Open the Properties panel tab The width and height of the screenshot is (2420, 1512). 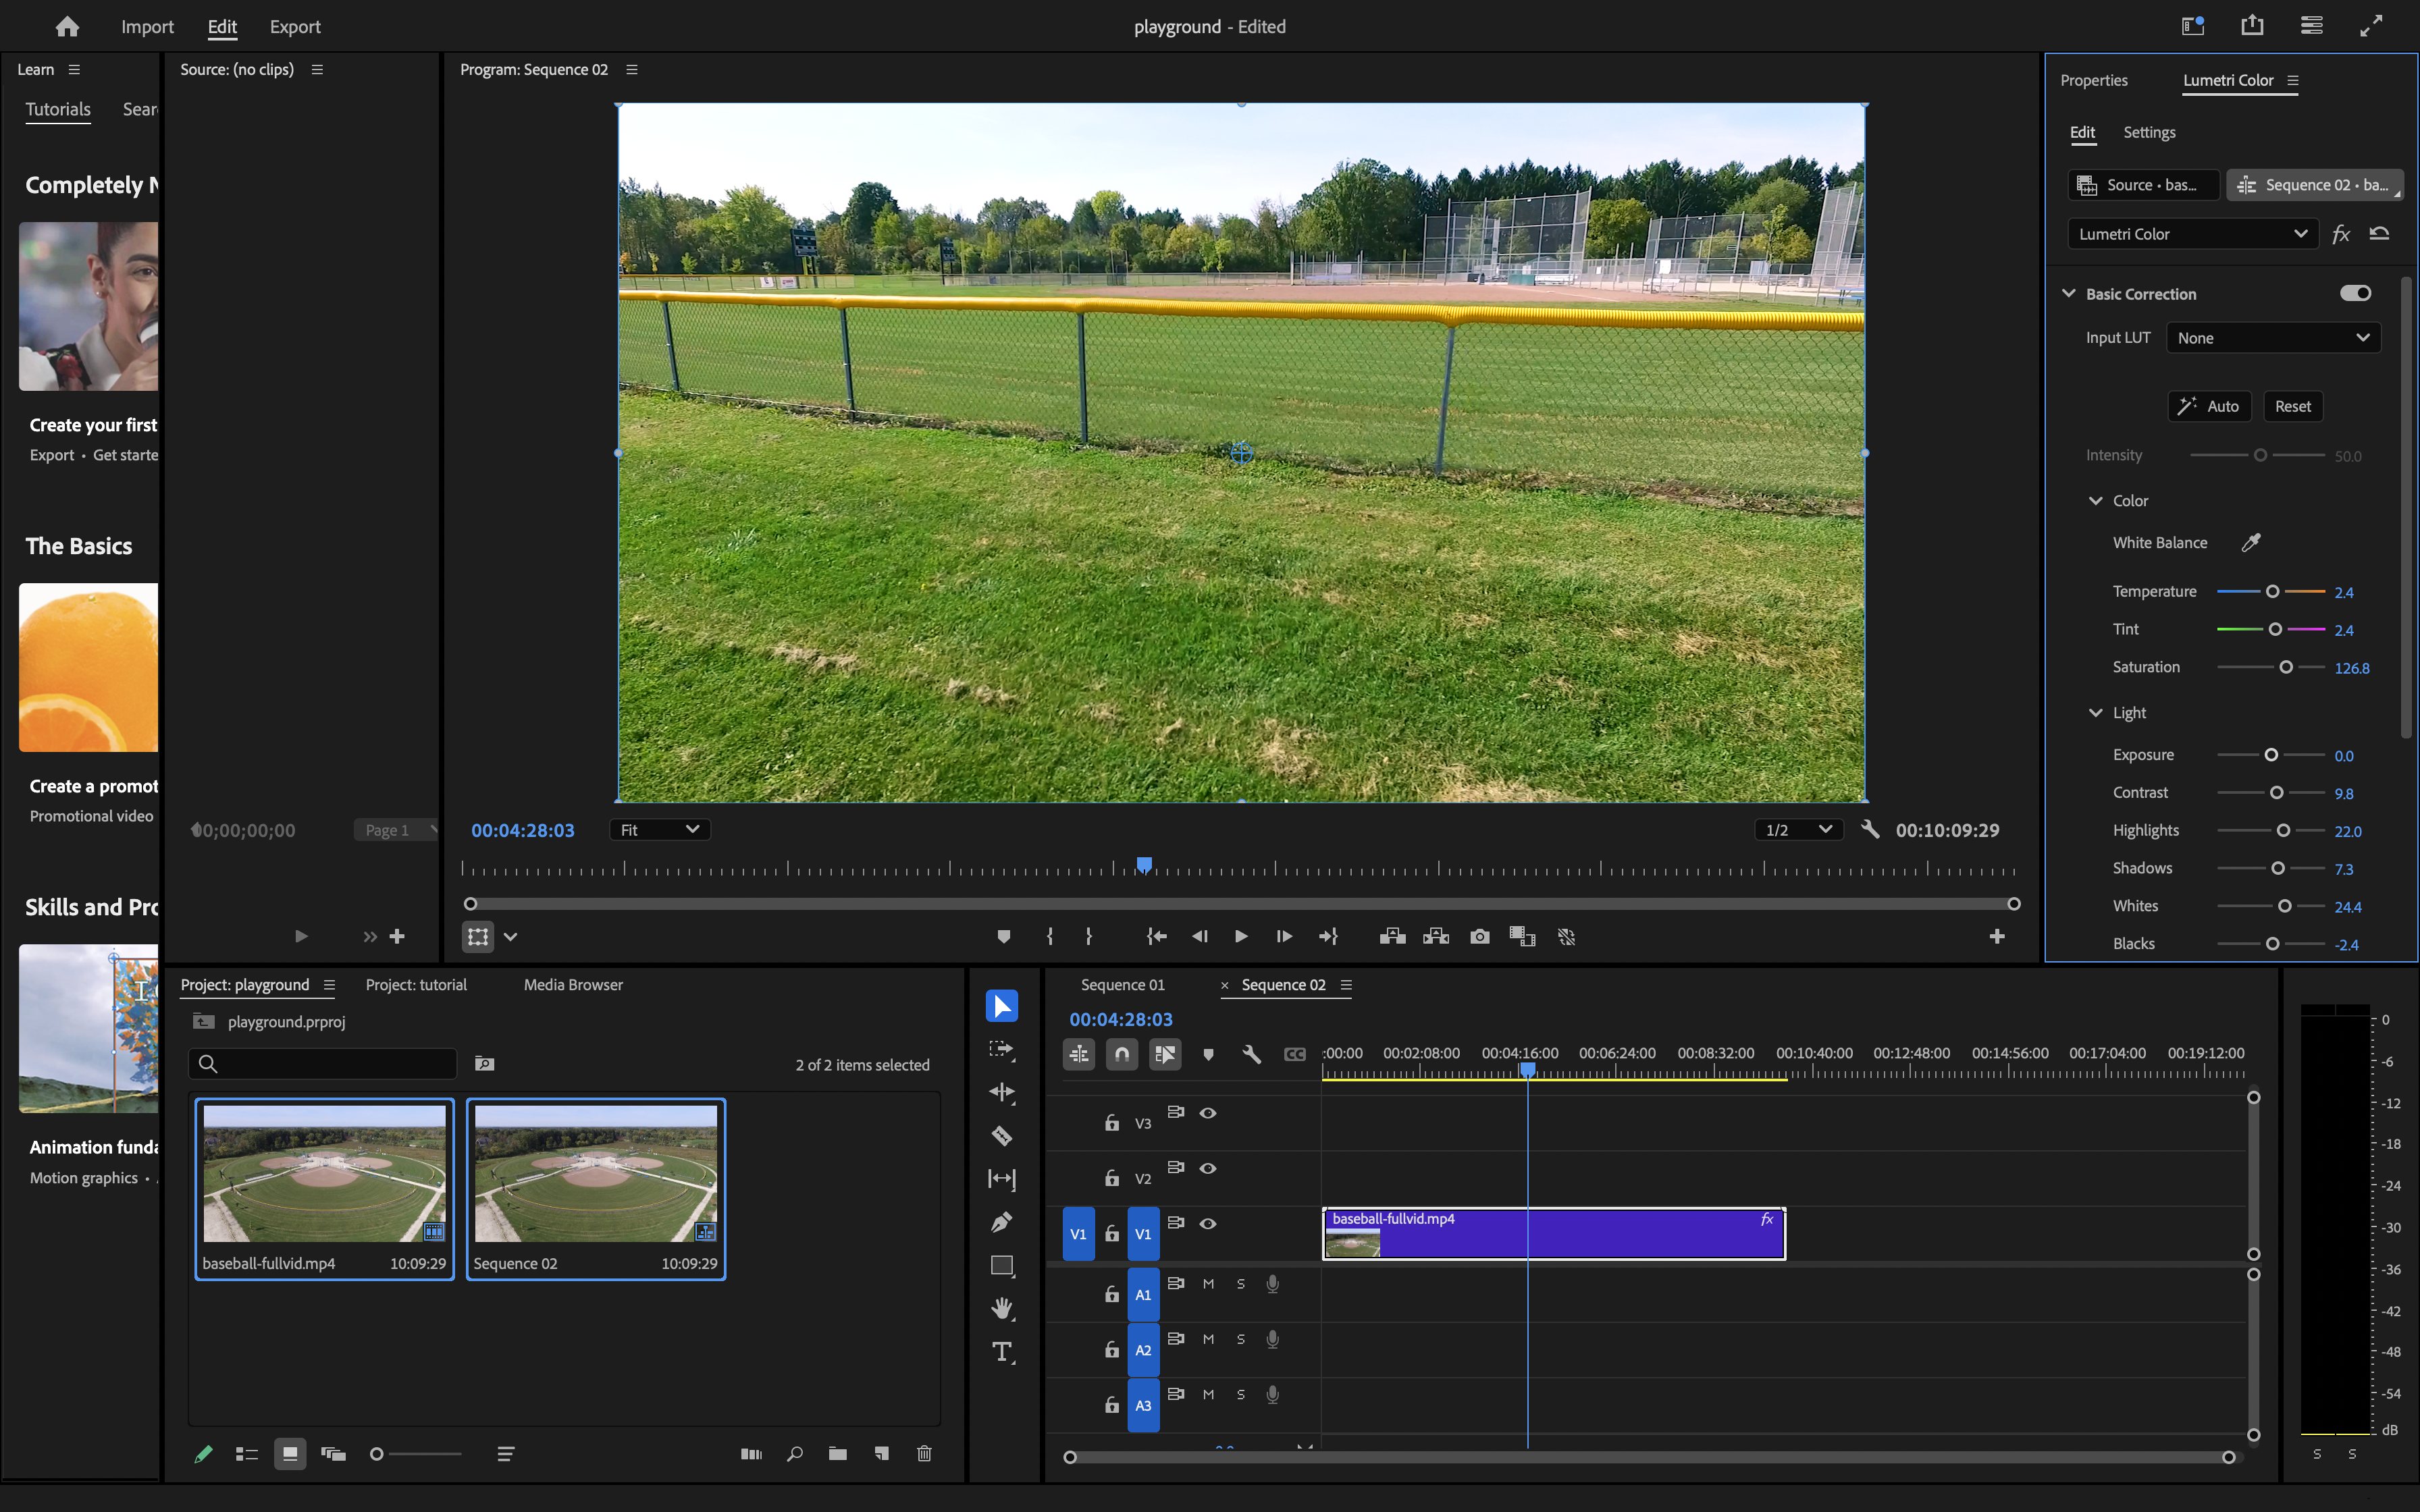tap(2093, 80)
